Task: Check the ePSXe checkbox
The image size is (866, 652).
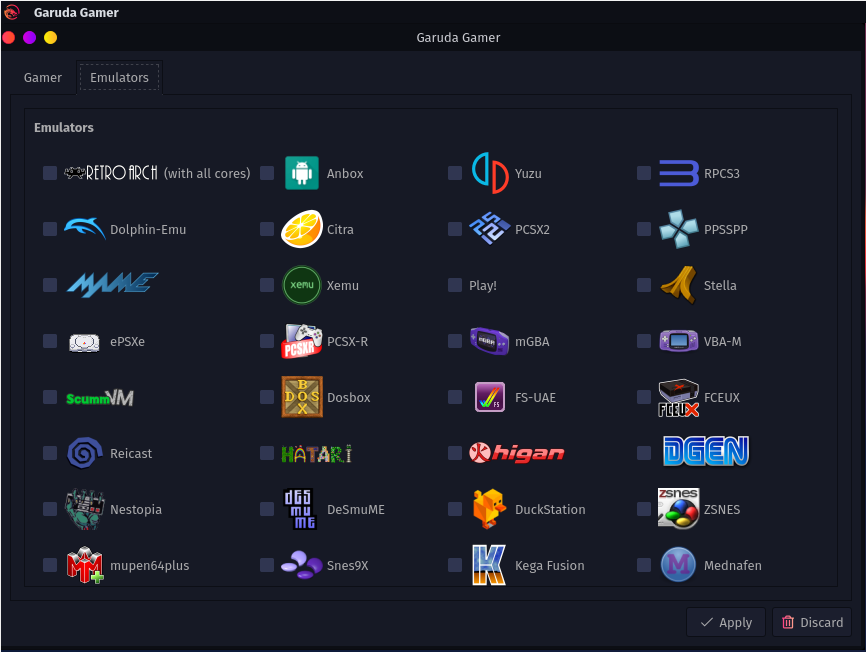Action: point(50,341)
